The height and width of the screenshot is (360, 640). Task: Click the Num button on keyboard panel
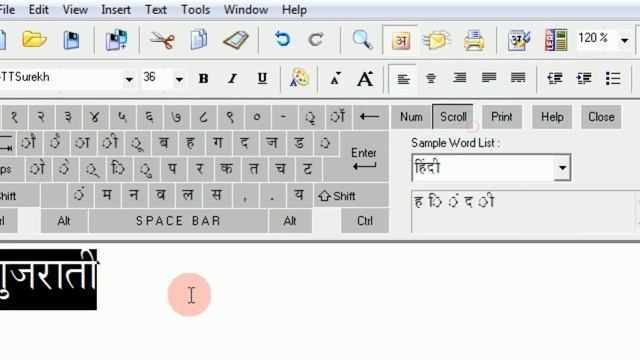pyautogui.click(x=411, y=117)
